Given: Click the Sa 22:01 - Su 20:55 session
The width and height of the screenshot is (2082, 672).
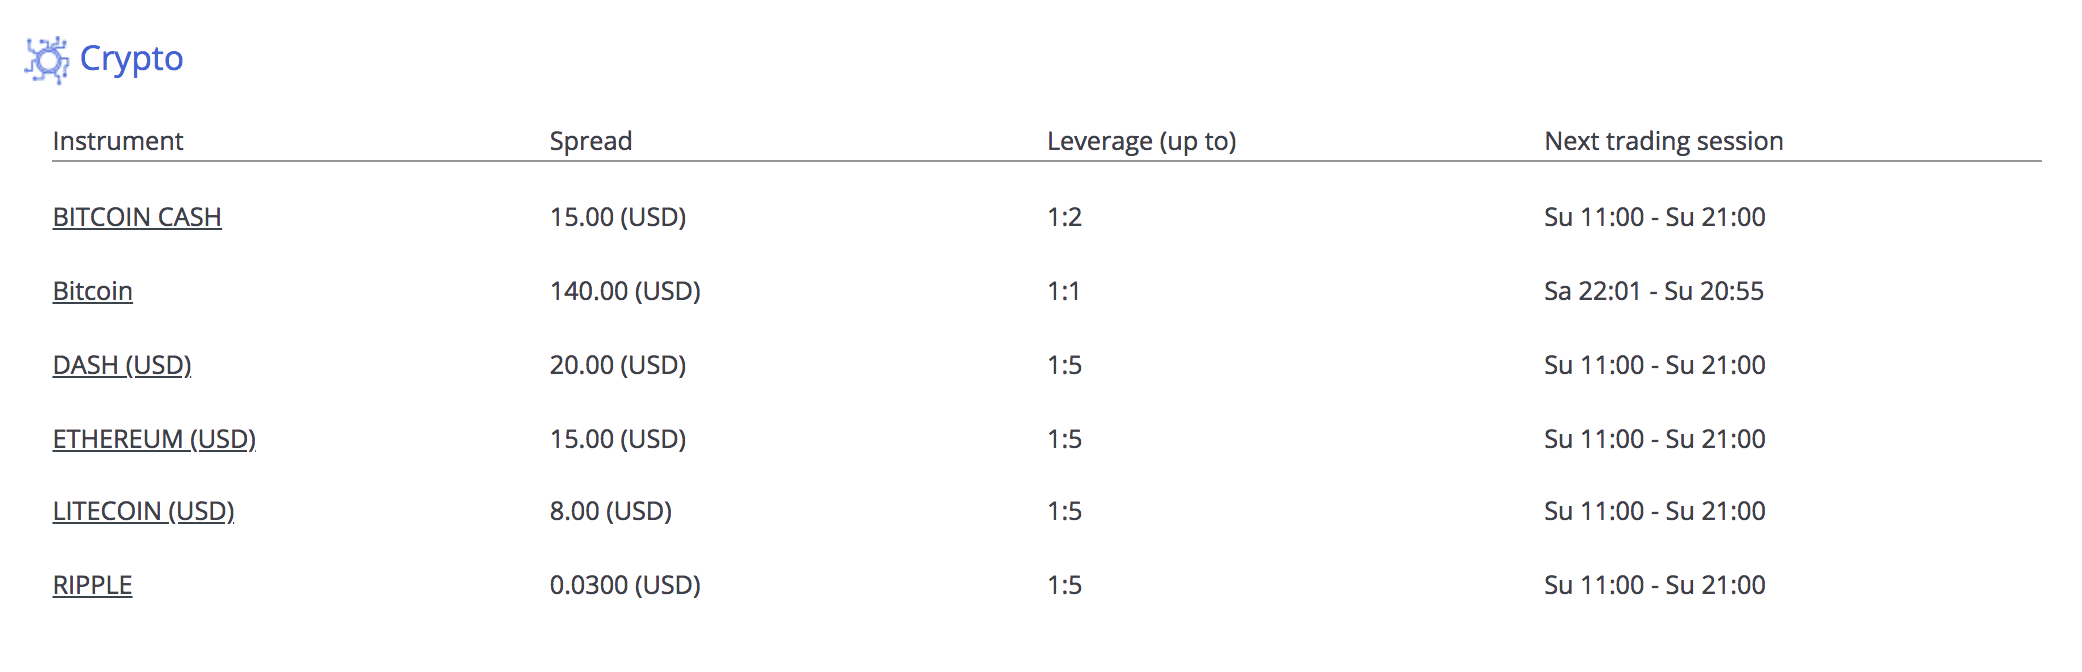Looking at the screenshot, I should click(1654, 291).
